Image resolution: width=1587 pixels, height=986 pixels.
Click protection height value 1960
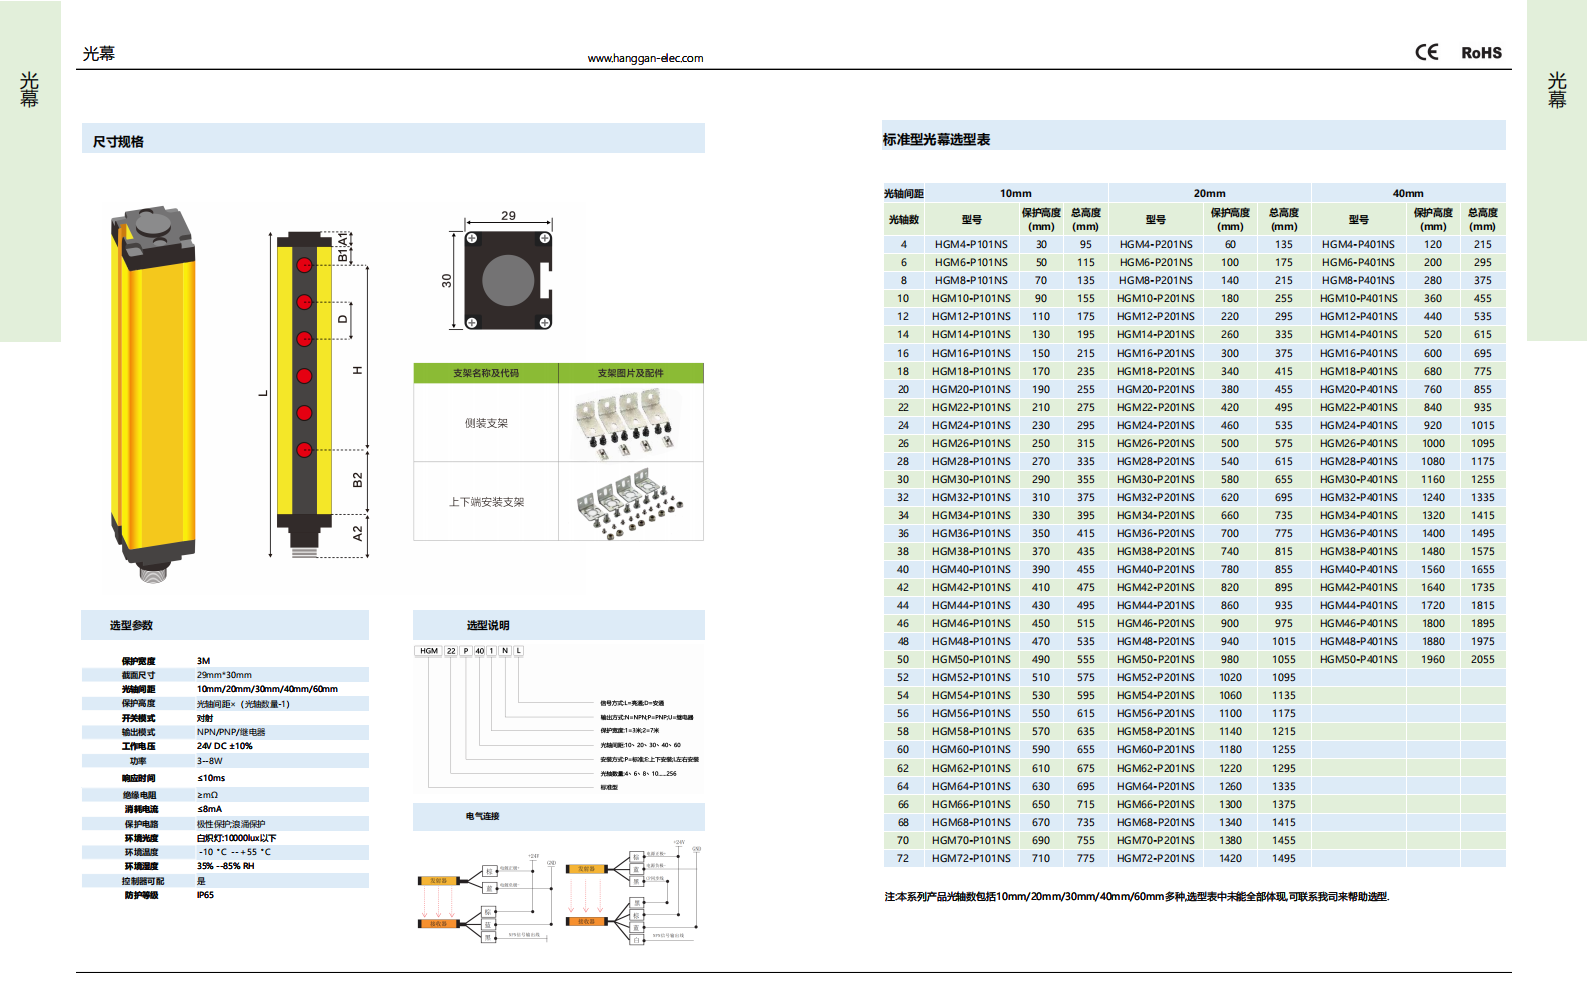point(1433,659)
